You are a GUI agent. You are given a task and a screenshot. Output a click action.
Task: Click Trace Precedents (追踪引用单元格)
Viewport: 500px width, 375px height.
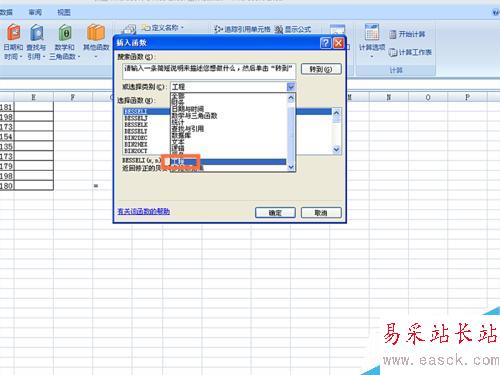[x=242, y=29]
